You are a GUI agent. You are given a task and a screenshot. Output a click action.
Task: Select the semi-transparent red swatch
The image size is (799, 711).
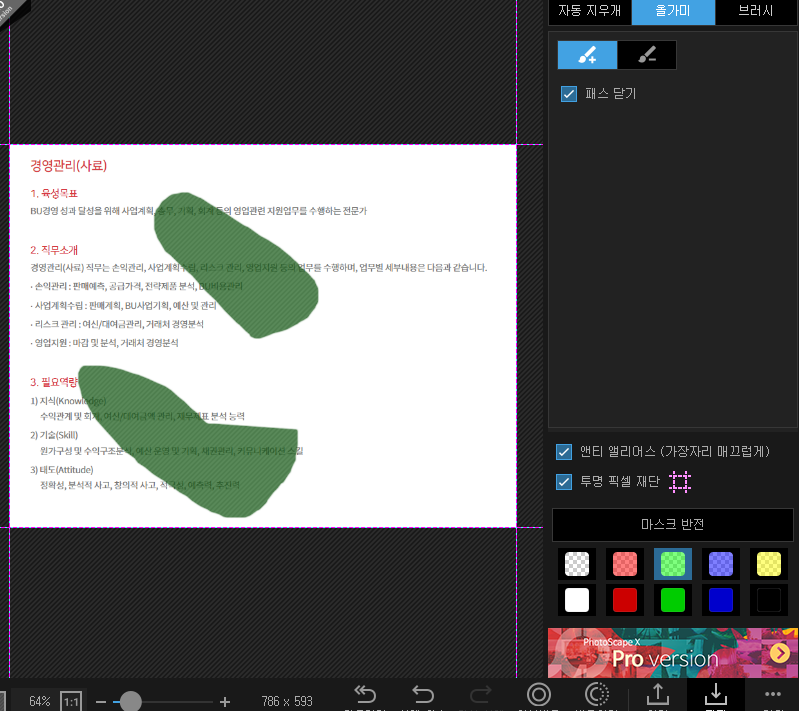[625, 564]
